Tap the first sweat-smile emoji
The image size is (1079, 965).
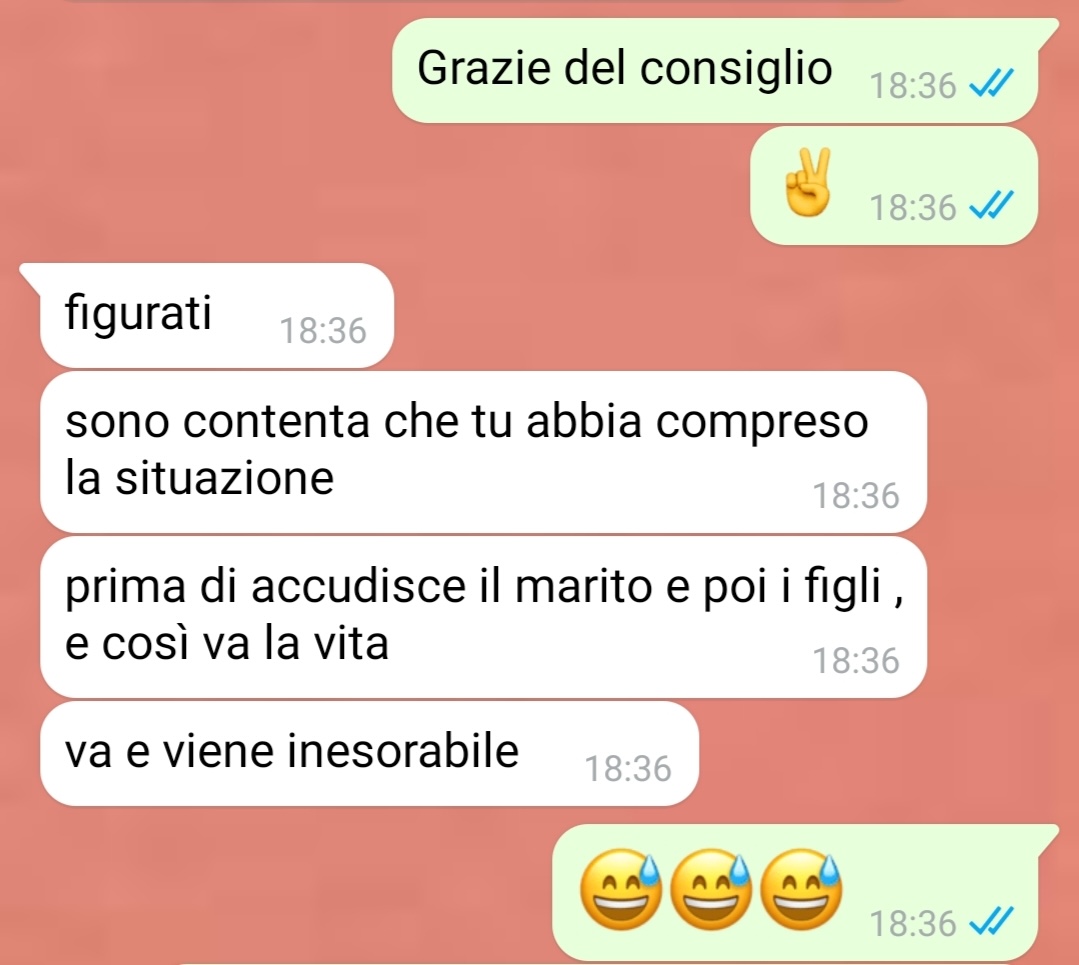[x=621, y=889]
